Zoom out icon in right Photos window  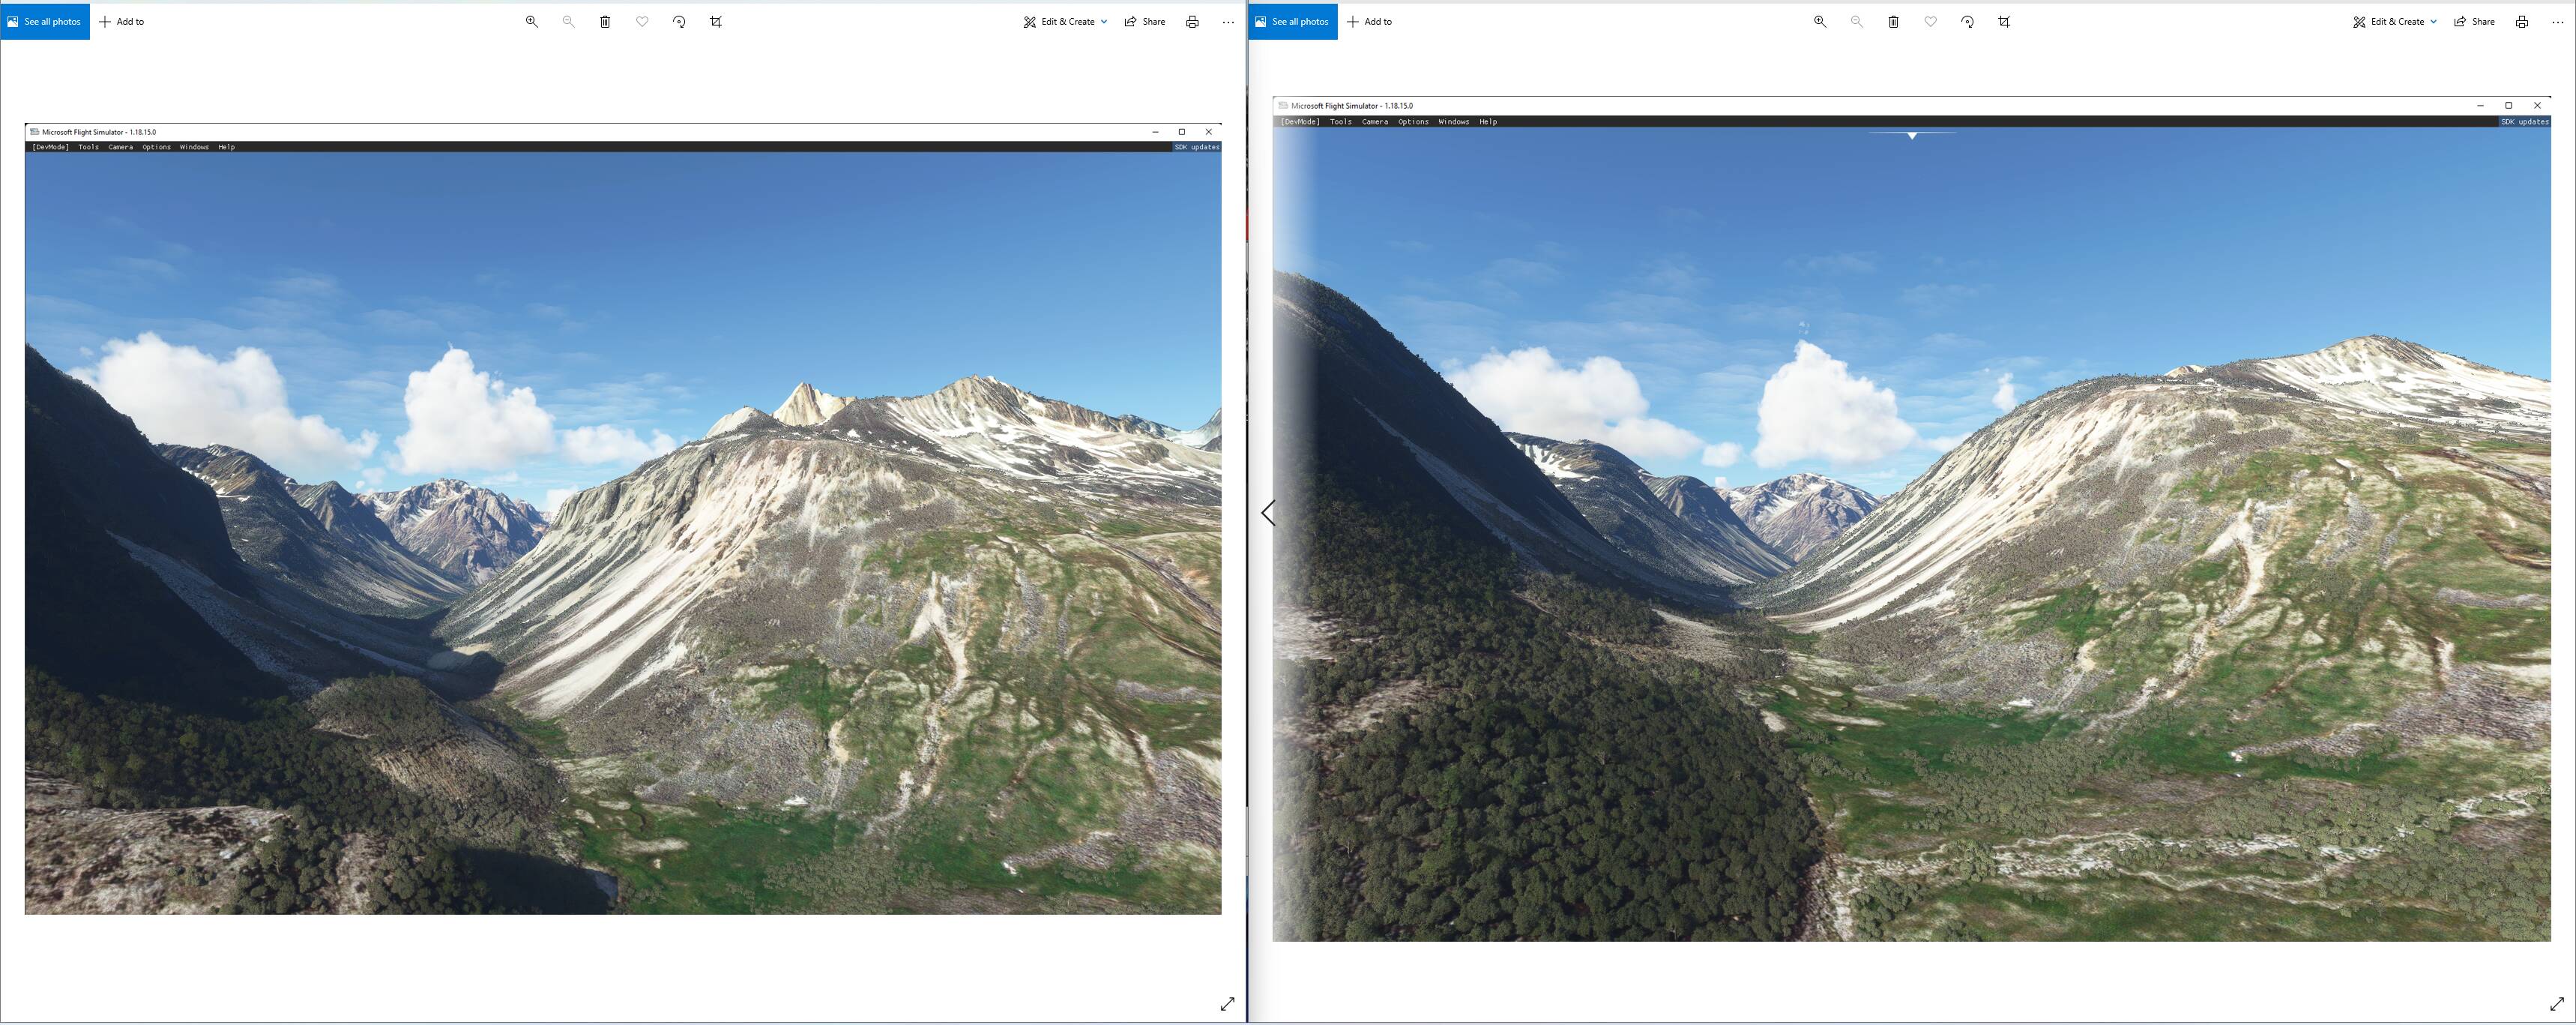[1857, 21]
